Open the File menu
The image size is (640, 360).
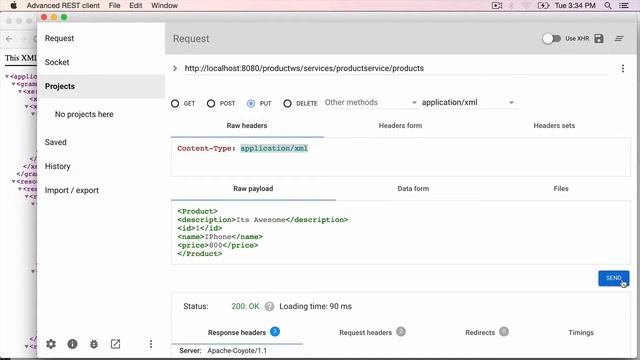click(114, 5)
